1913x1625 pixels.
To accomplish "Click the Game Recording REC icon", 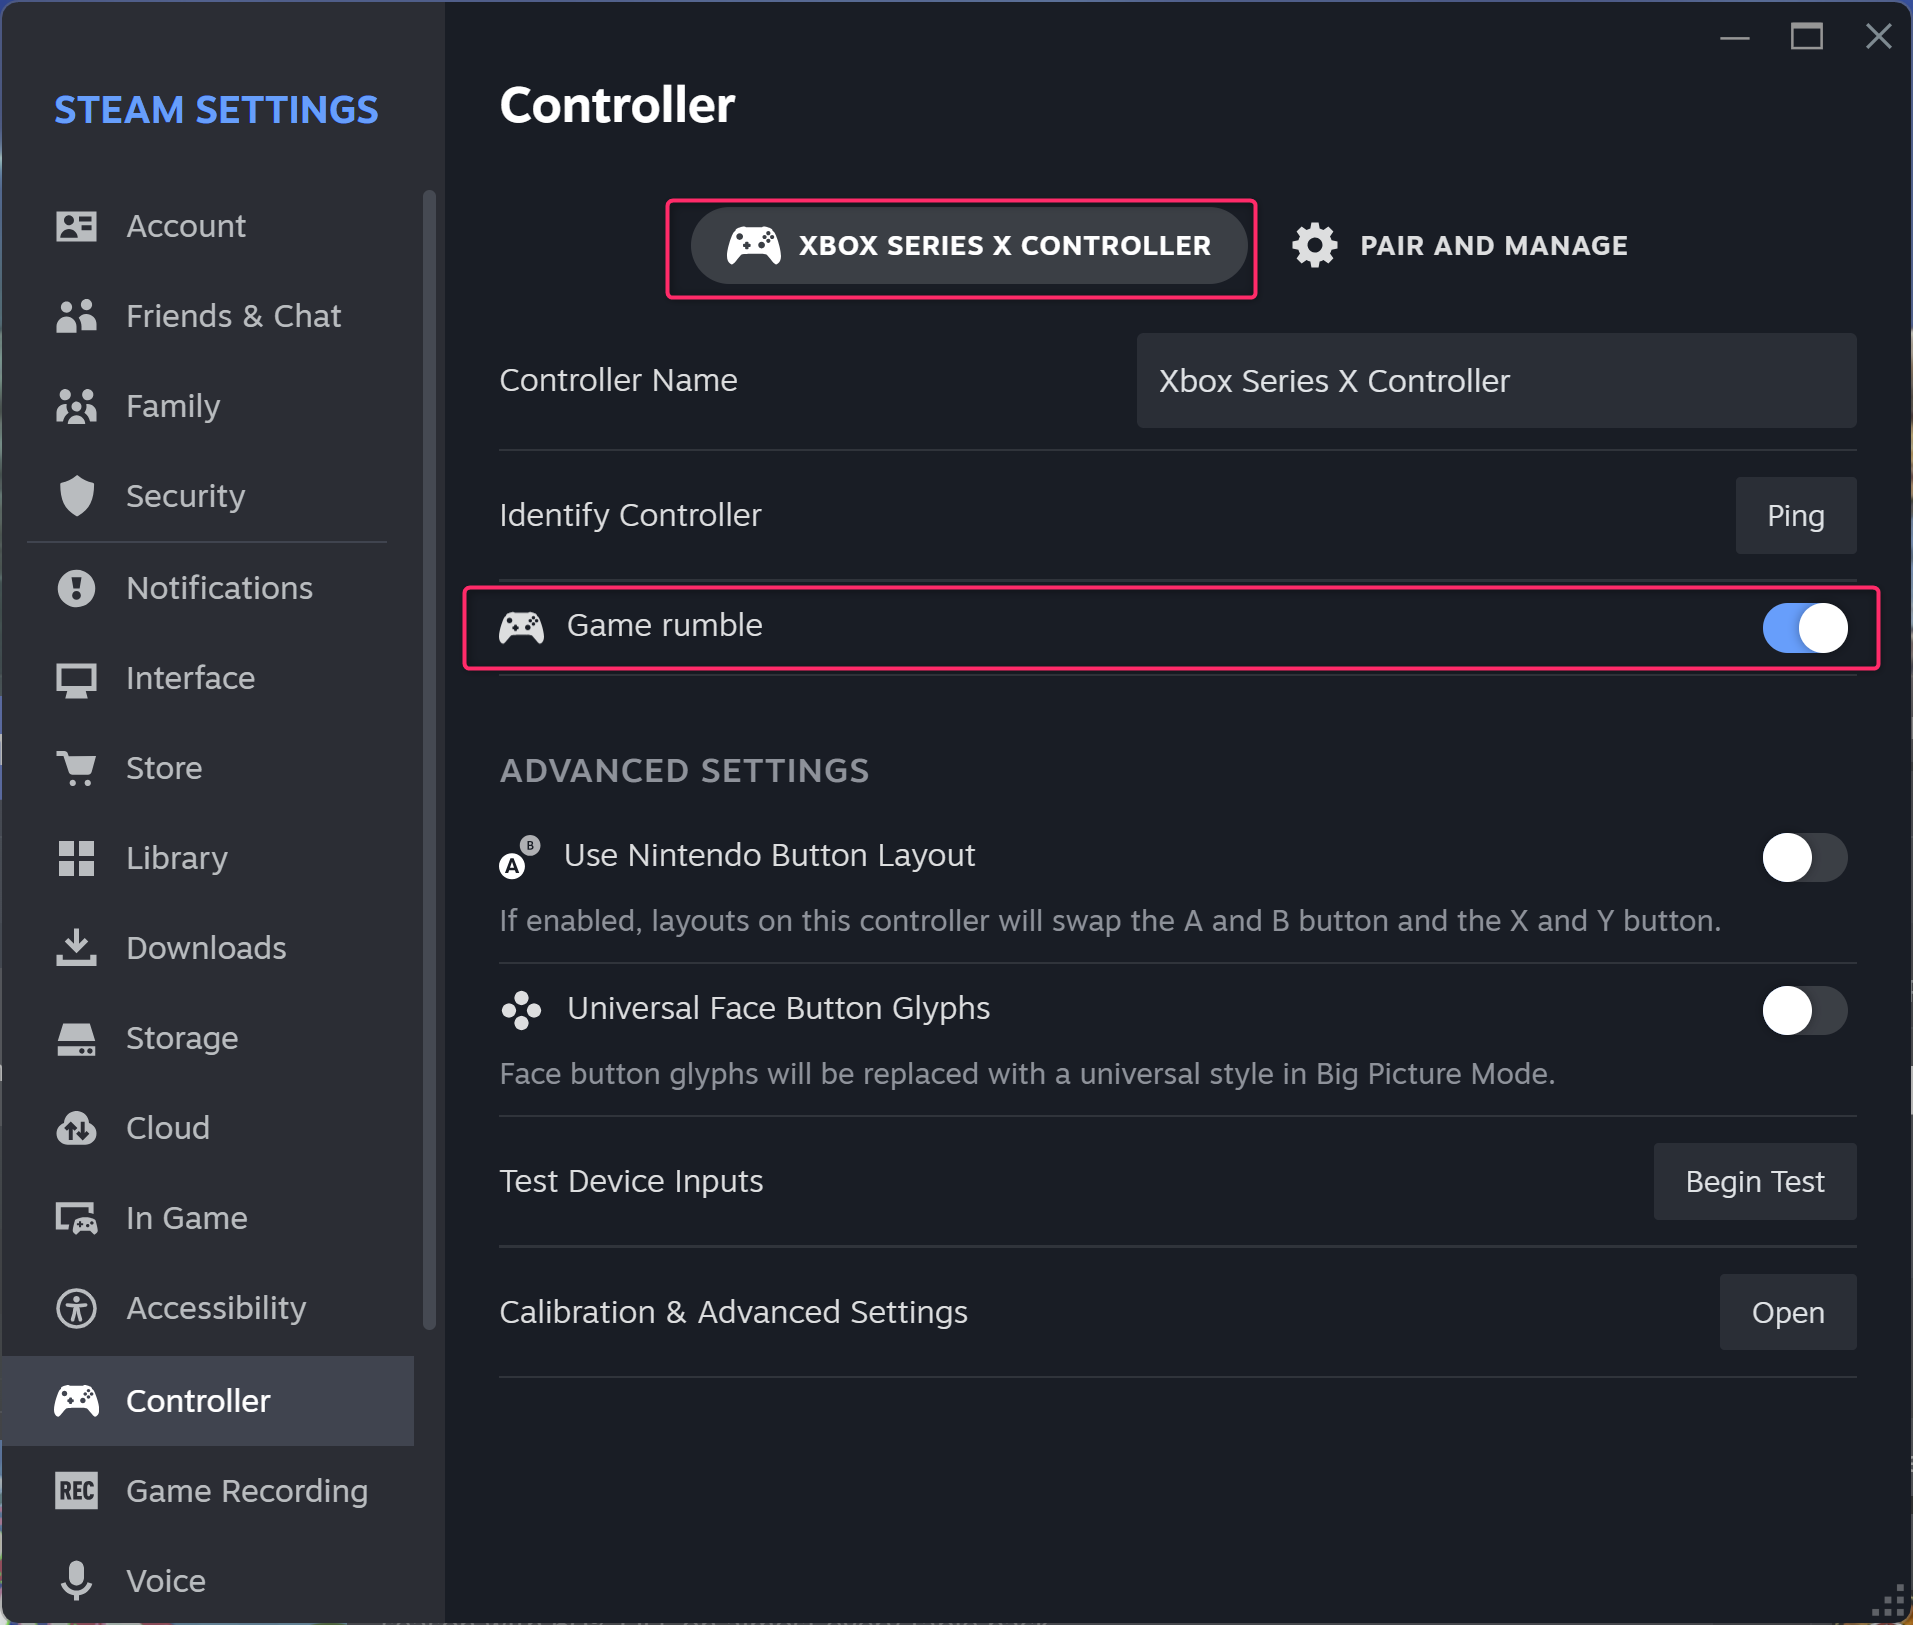I will click(x=76, y=1491).
